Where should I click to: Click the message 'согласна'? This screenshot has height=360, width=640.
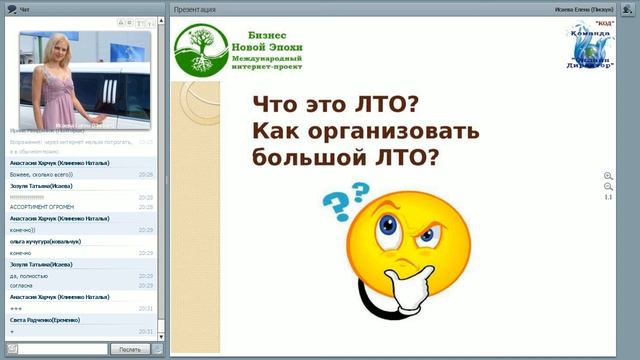[x=21, y=286]
